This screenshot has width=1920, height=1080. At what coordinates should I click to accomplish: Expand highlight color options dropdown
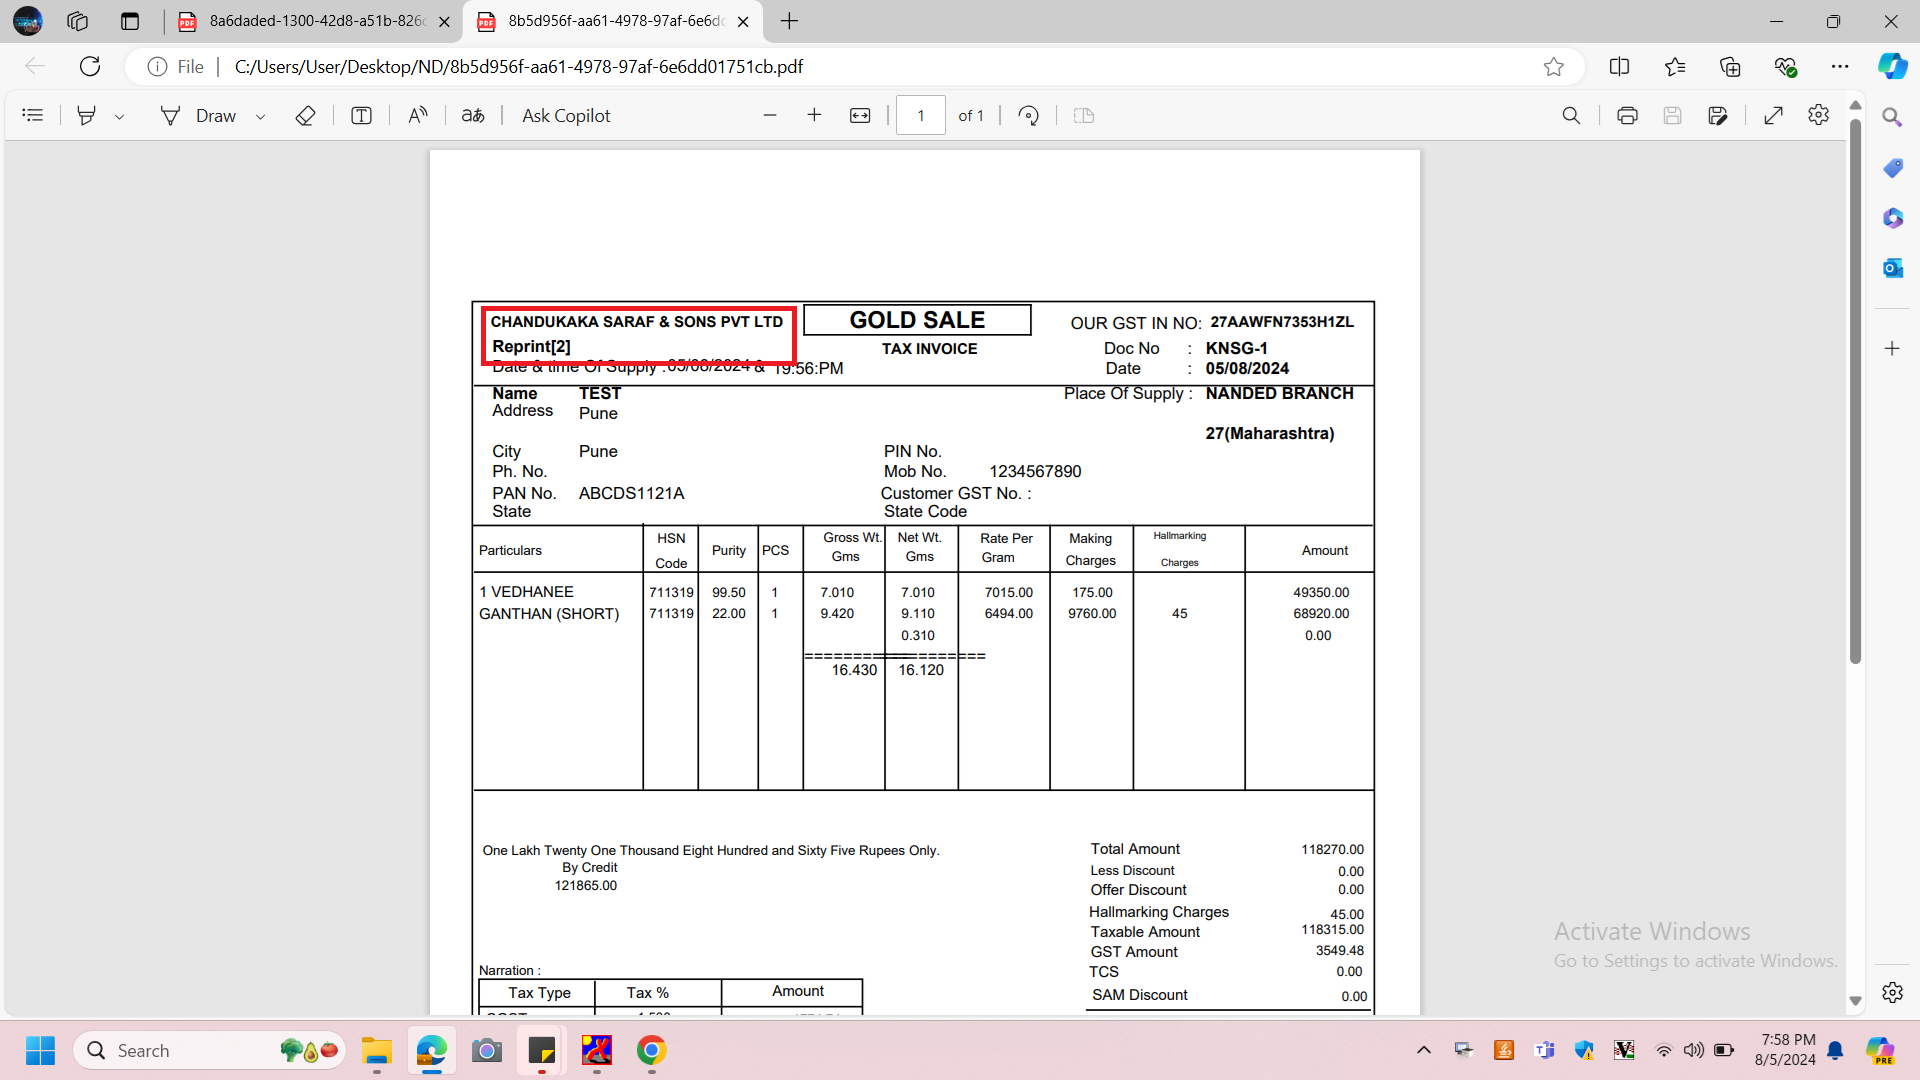coord(119,116)
